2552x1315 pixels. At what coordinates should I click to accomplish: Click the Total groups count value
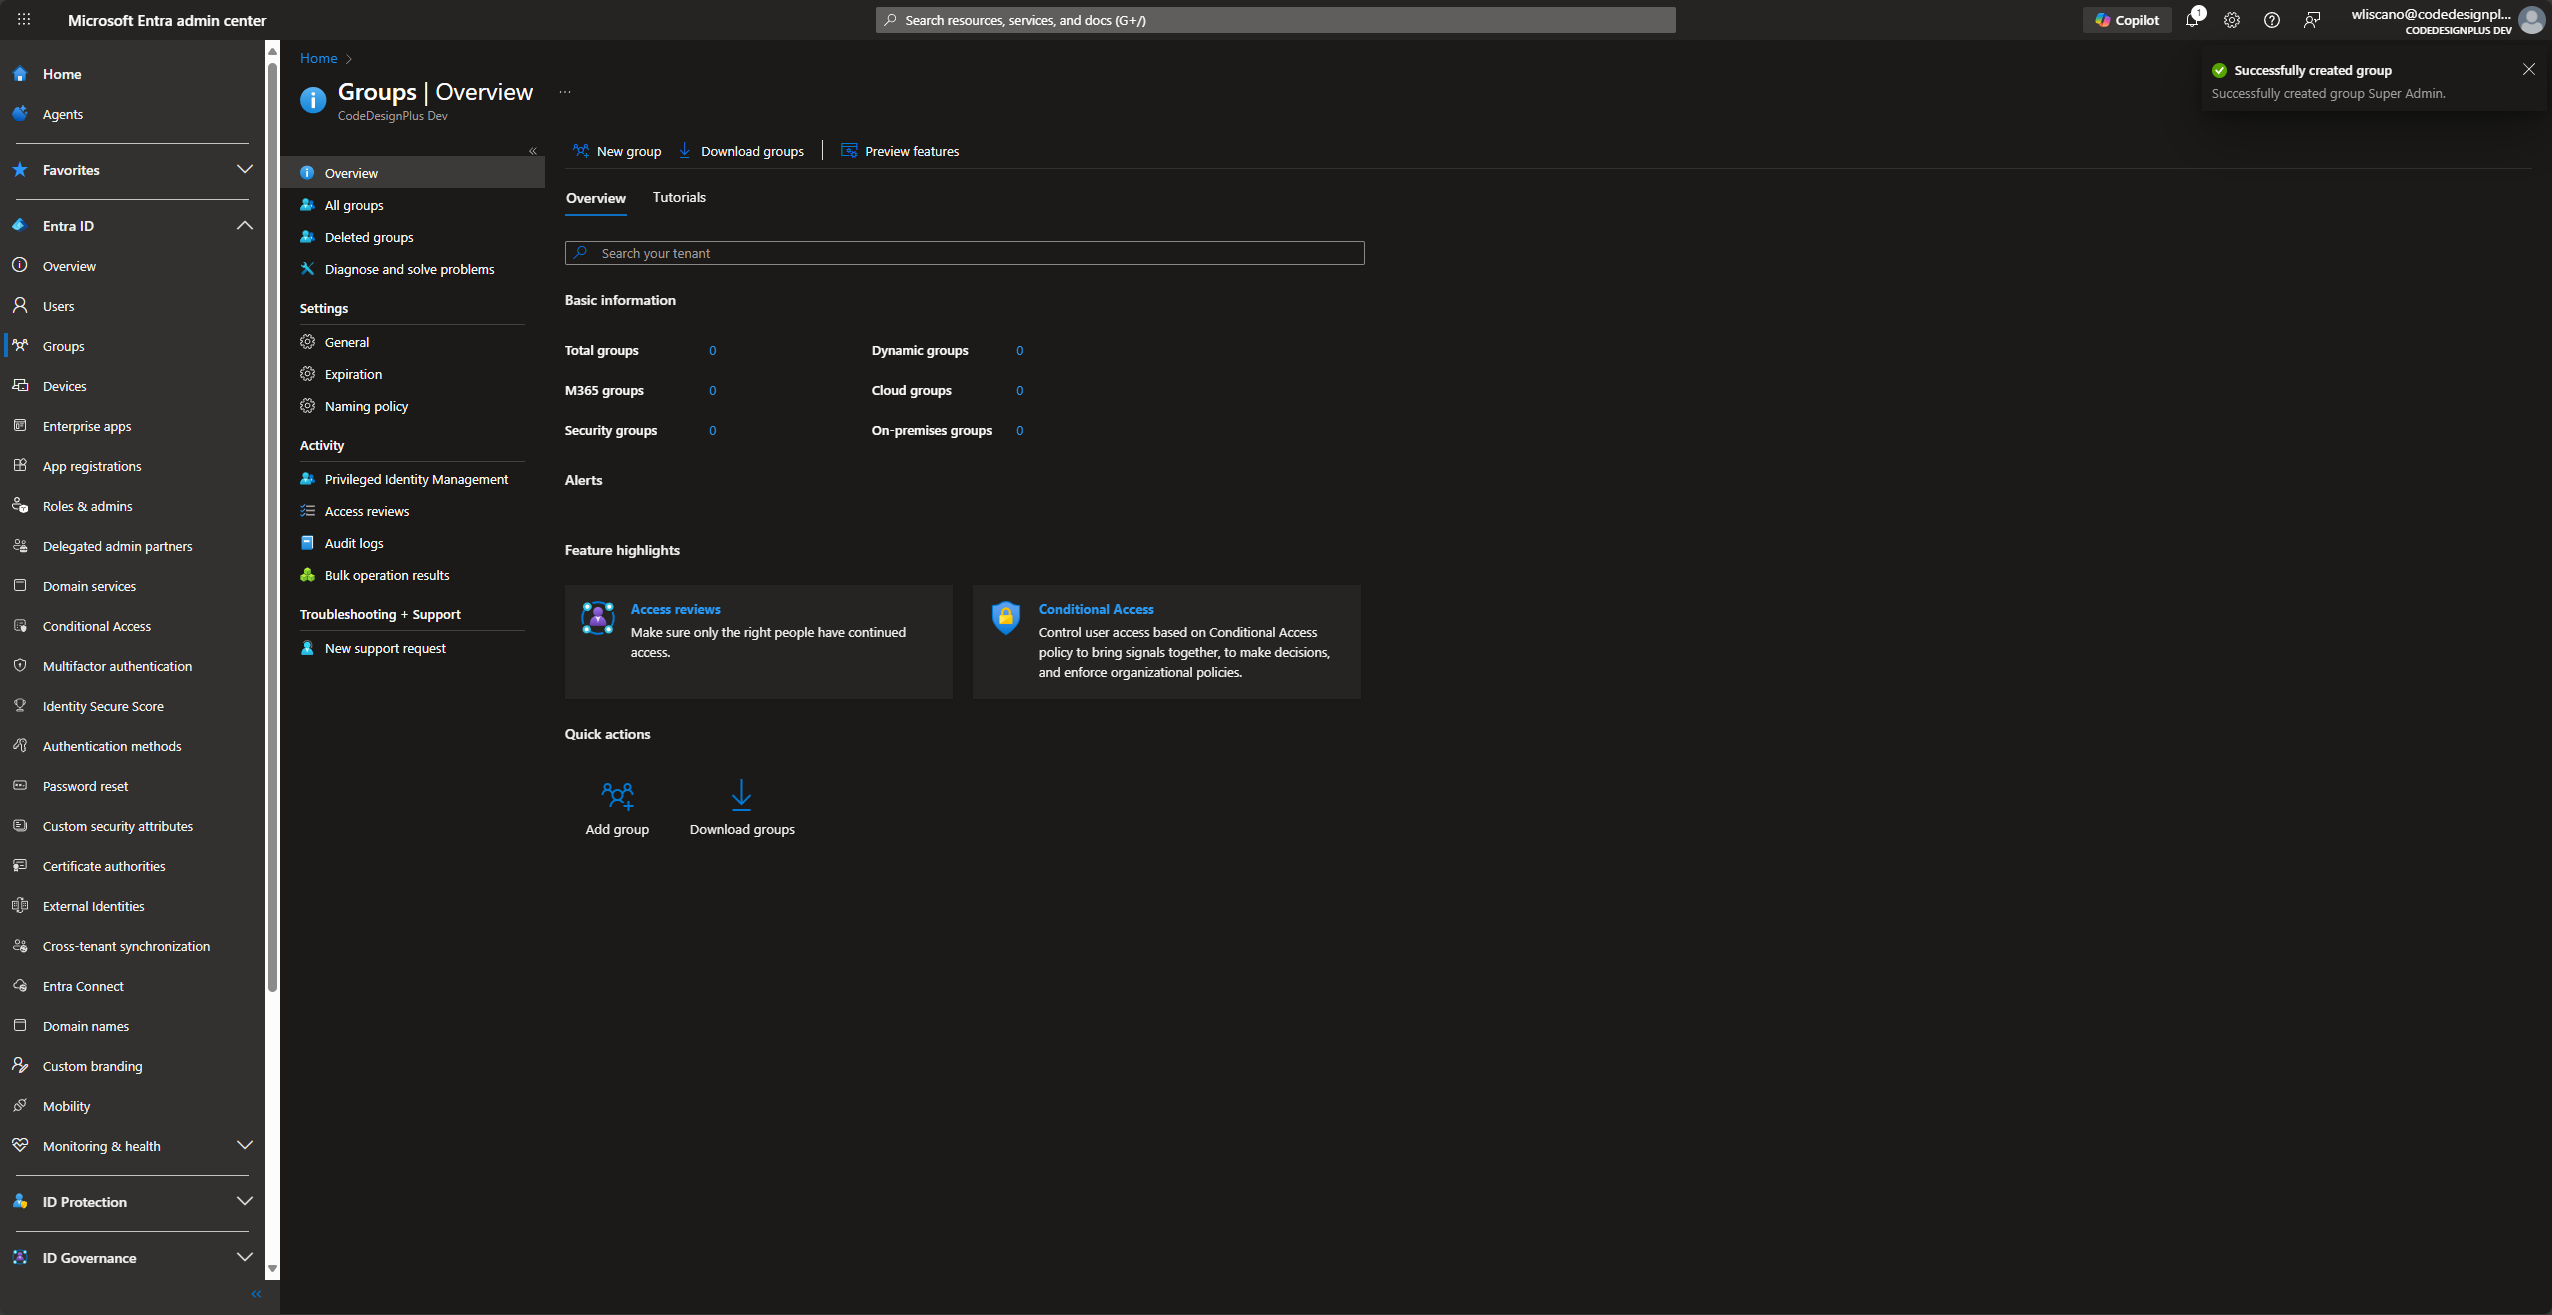(x=712, y=350)
